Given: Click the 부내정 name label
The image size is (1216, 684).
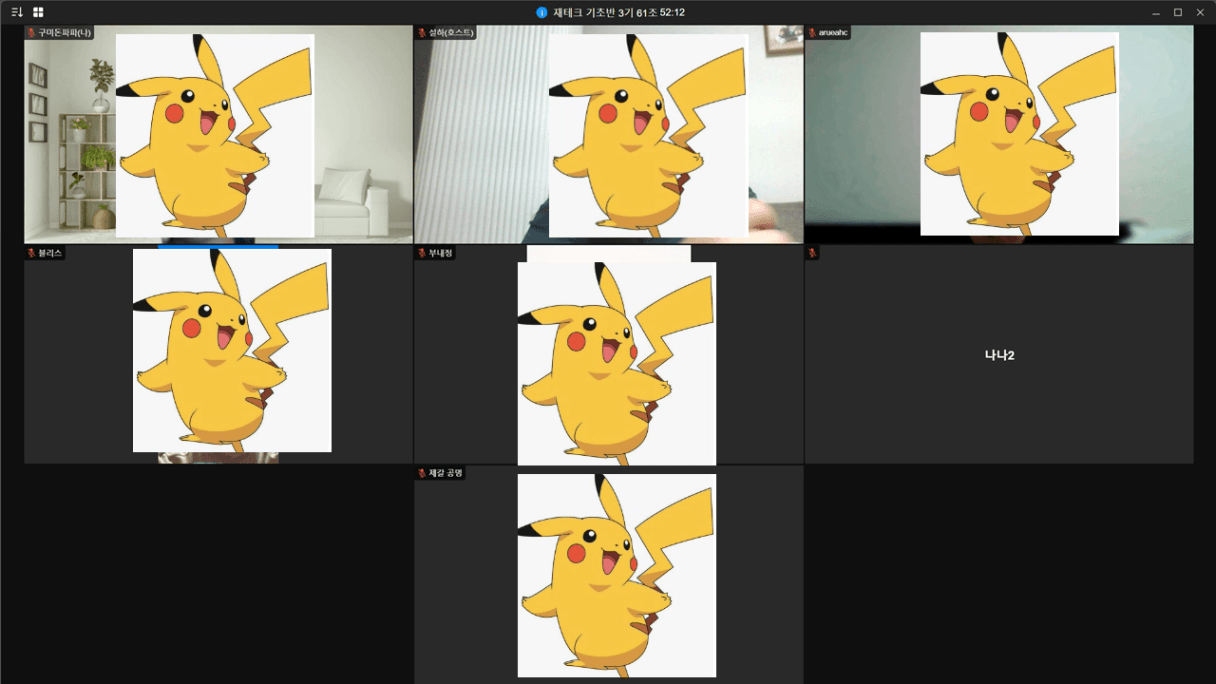Looking at the screenshot, I should tap(440, 253).
